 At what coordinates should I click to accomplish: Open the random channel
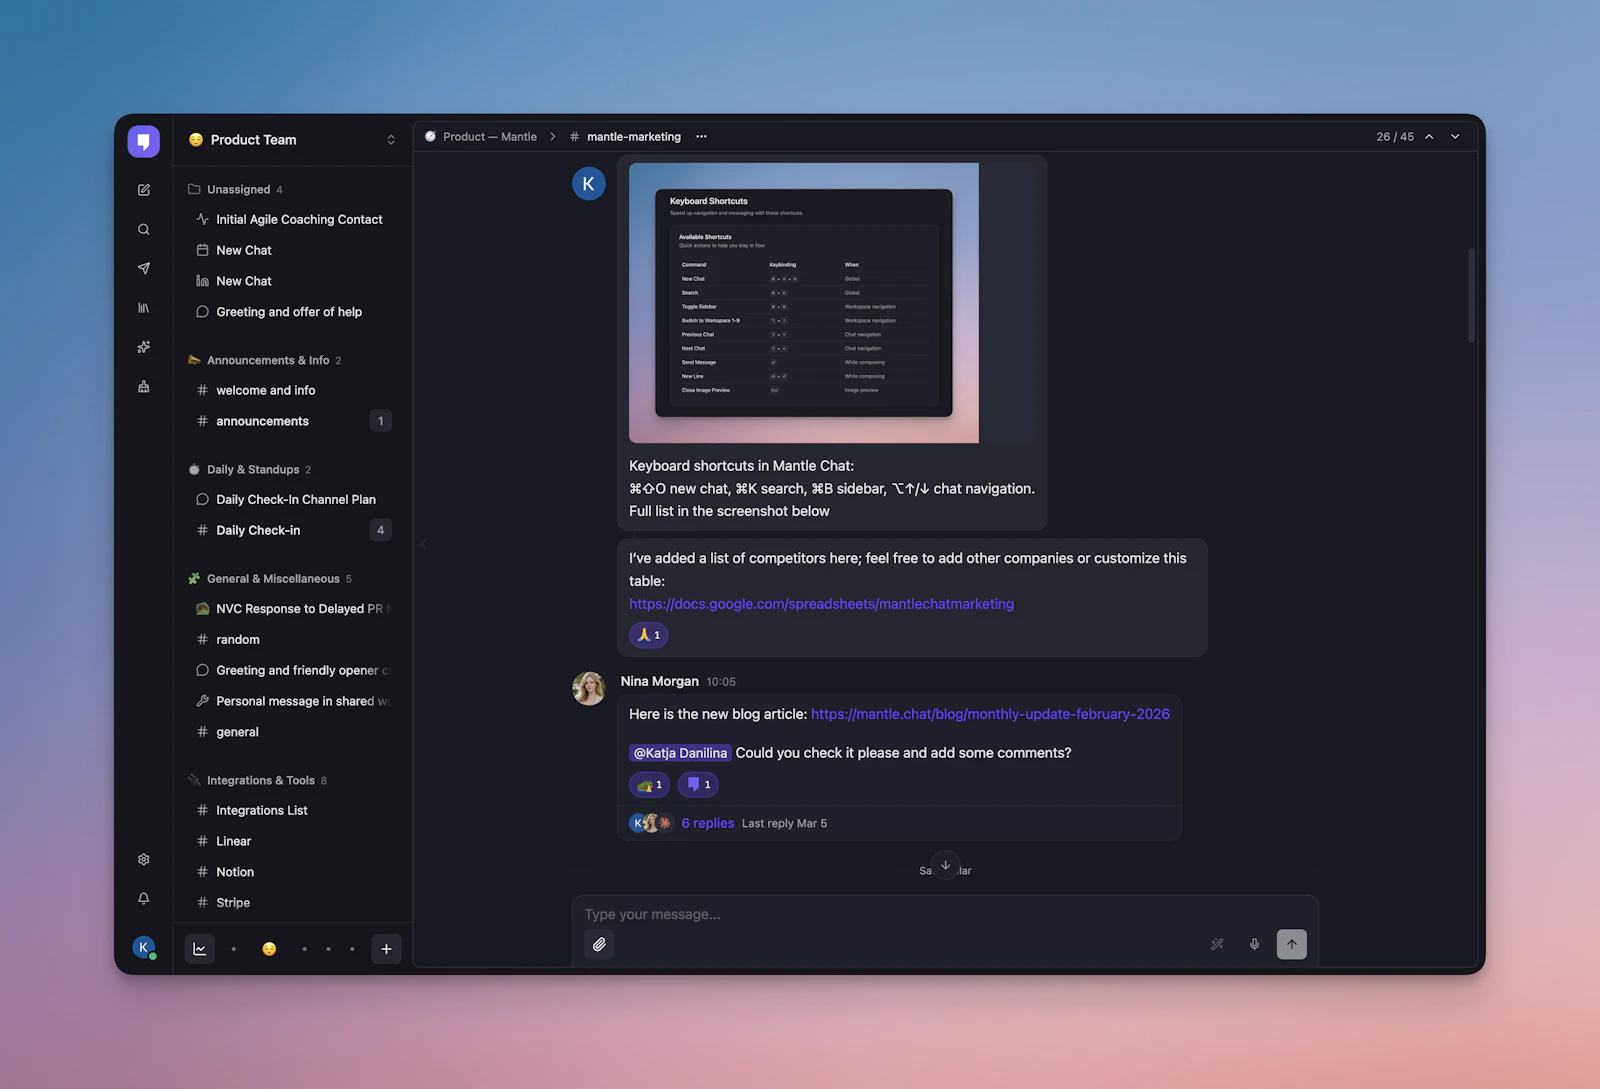(x=292, y=639)
